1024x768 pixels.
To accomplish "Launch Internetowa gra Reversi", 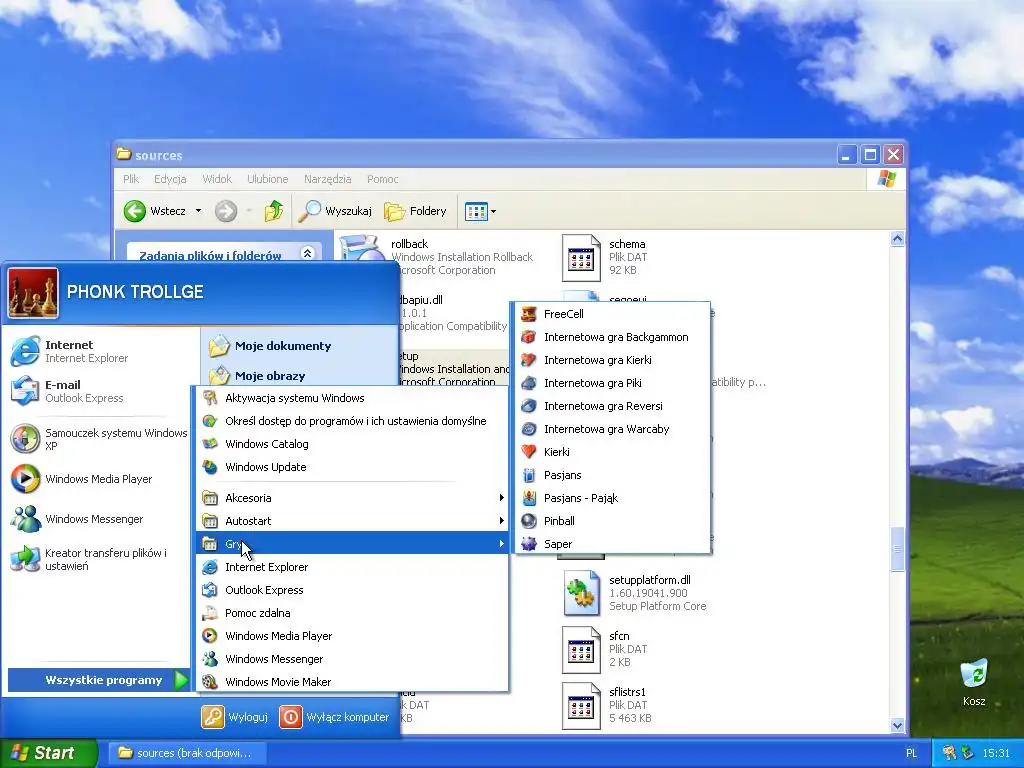I will pos(613,406).
